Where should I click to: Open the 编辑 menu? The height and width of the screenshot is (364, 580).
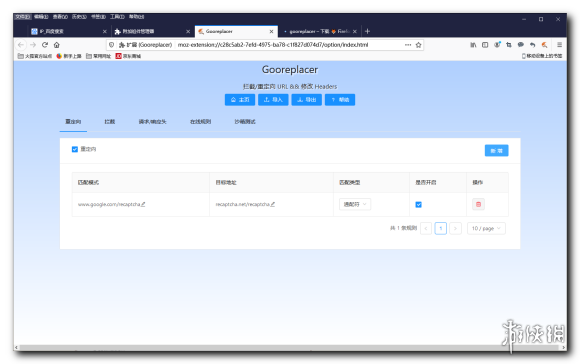point(41,17)
